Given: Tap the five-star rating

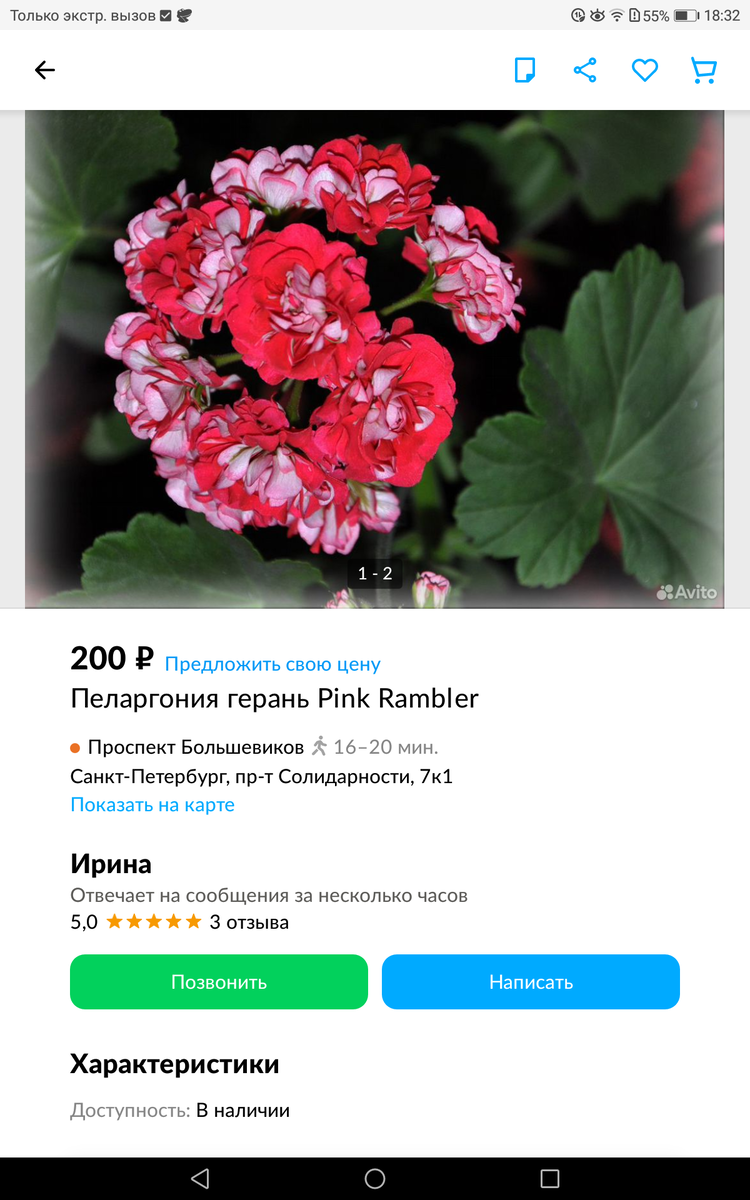Looking at the screenshot, I should click(x=154, y=922).
